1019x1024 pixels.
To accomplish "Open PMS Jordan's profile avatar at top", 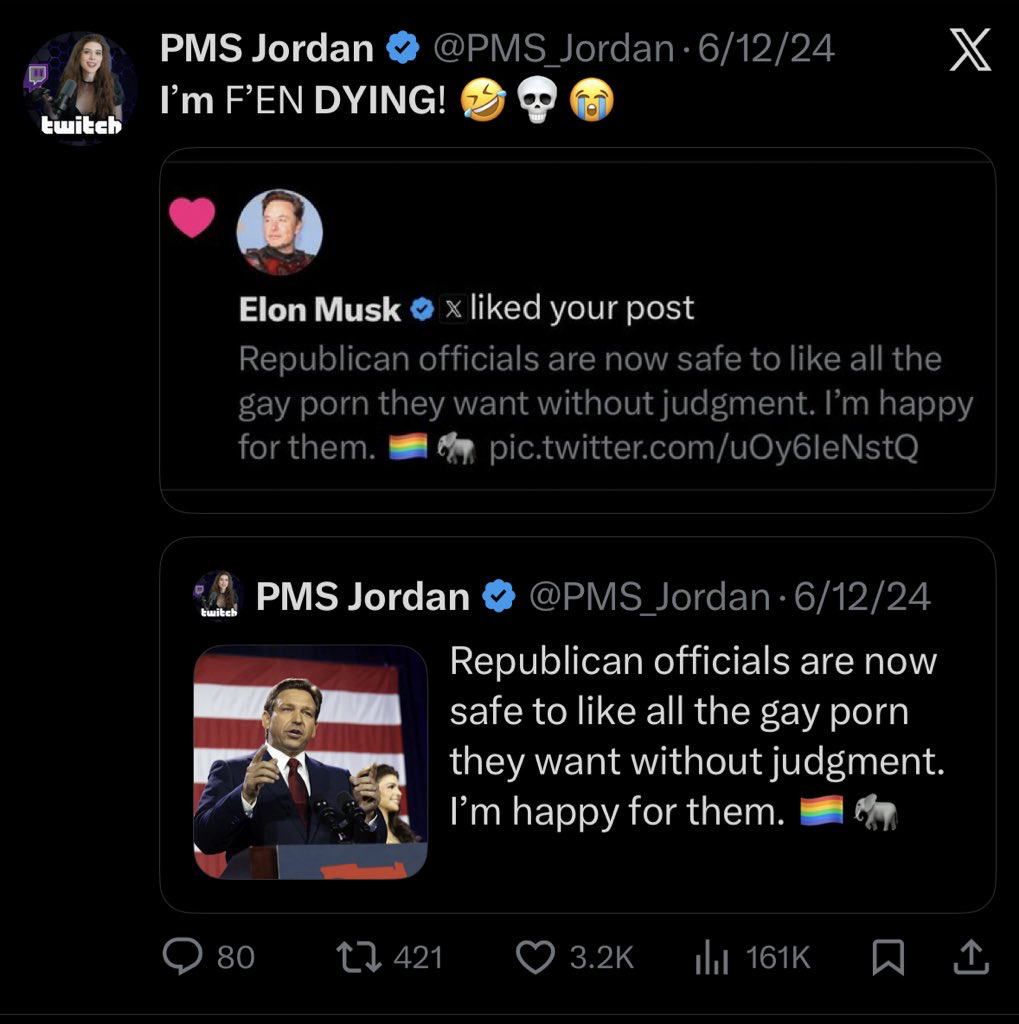I will (x=80, y=87).
